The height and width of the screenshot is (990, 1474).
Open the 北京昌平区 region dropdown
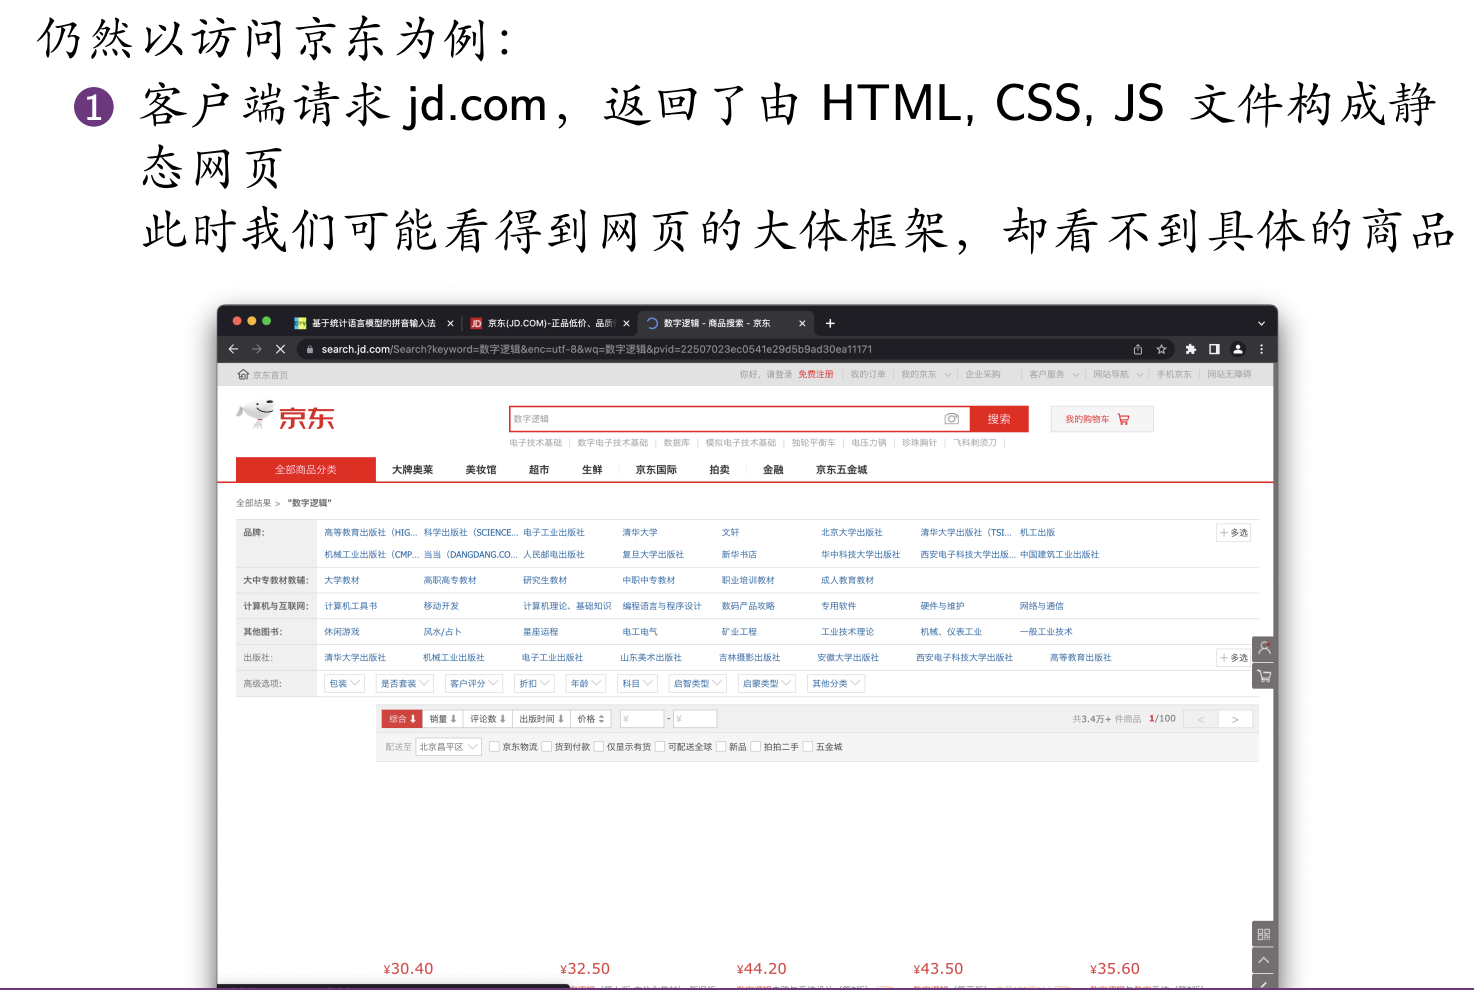click(448, 746)
